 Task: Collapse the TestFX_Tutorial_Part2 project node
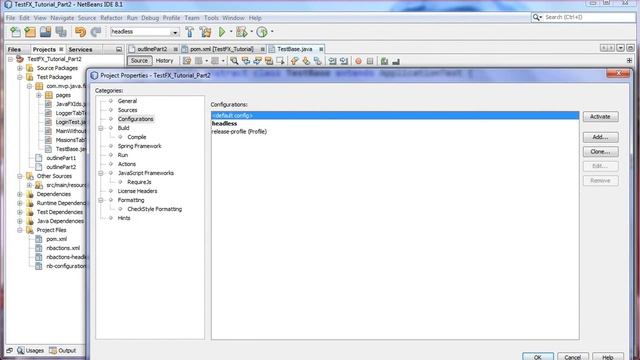(x=11, y=59)
